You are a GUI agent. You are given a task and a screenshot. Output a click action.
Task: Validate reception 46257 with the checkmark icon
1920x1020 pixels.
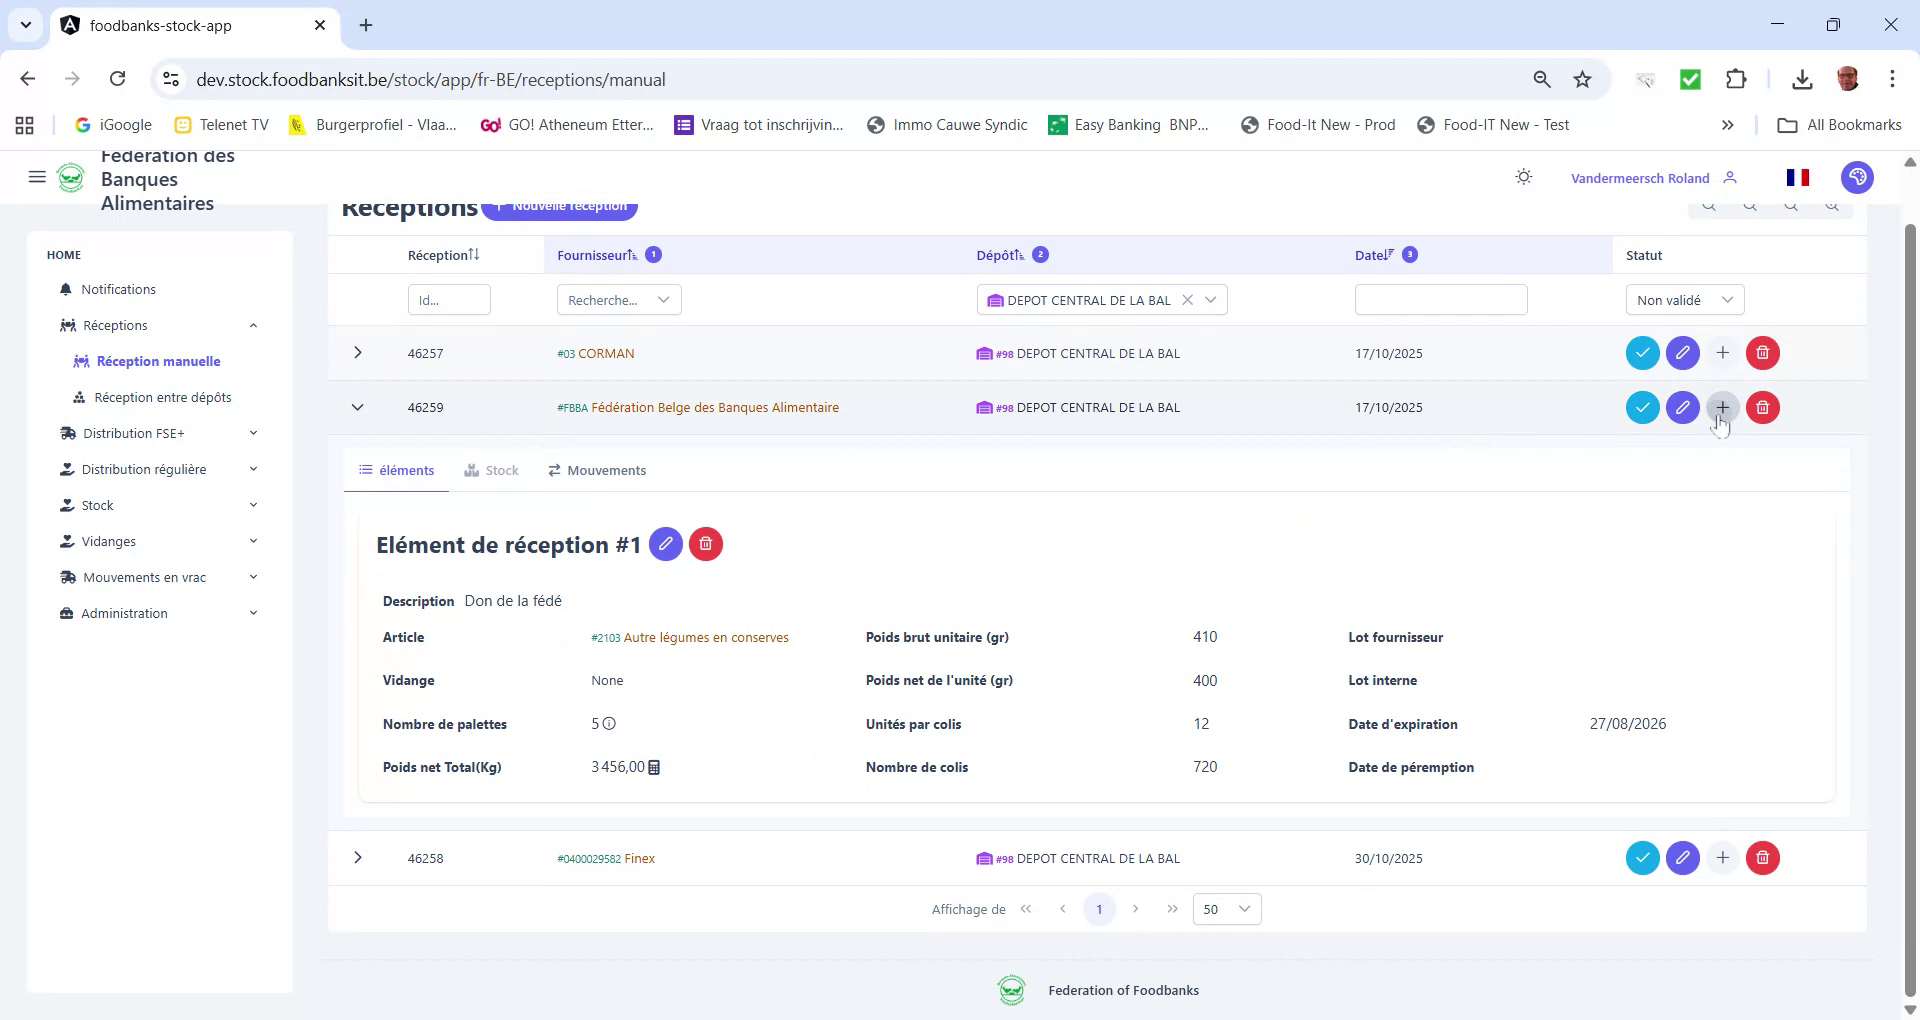tap(1642, 352)
